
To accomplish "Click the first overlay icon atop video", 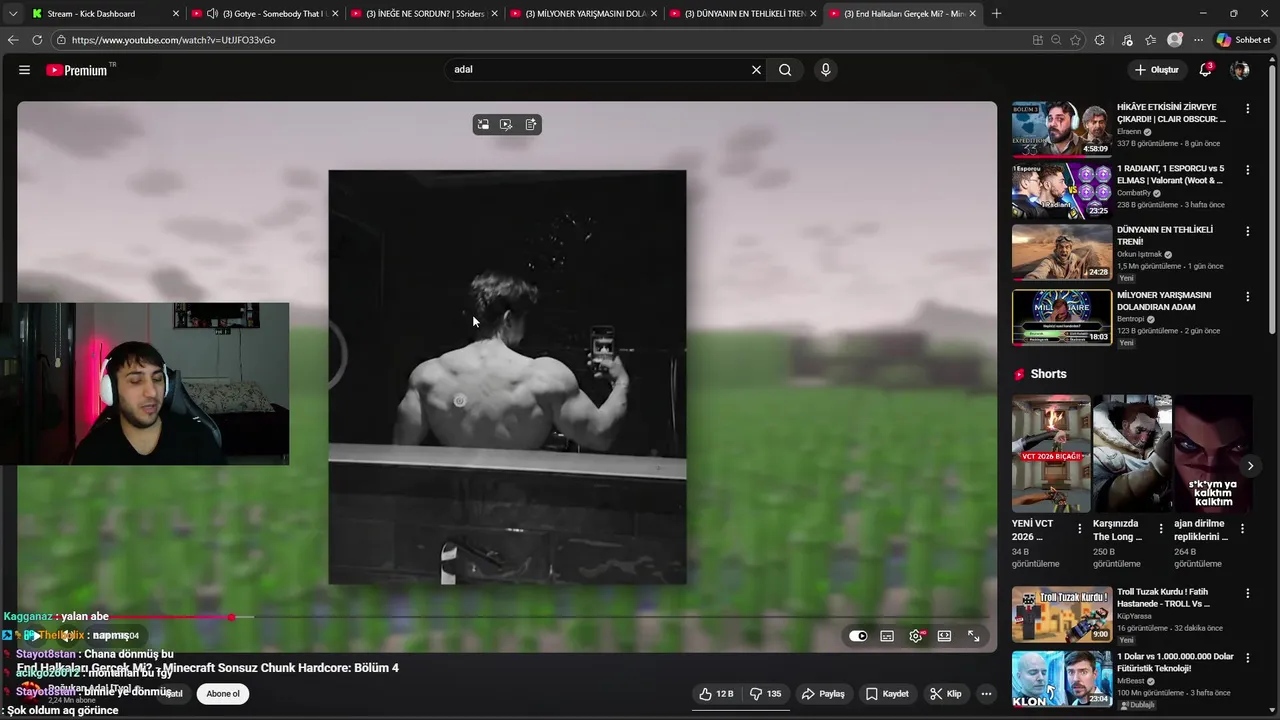I will coord(483,124).
